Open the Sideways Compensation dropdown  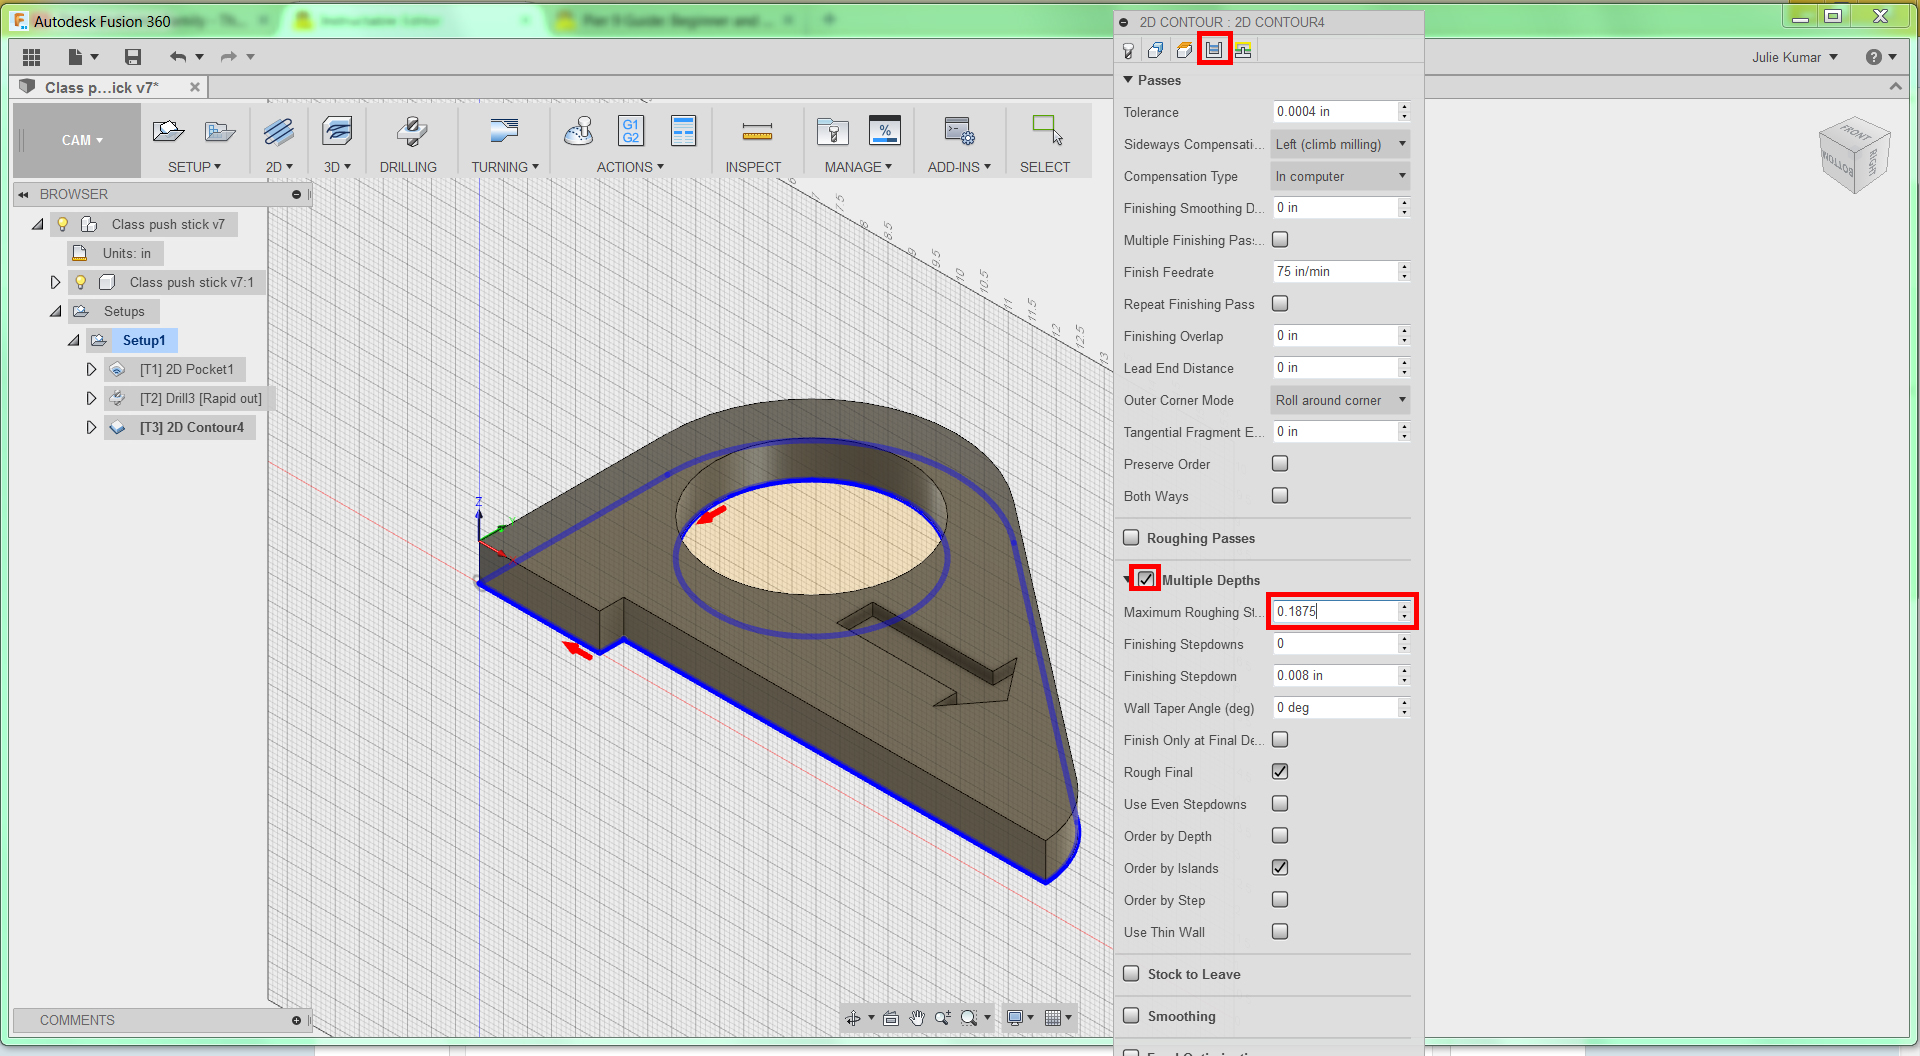1340,144
